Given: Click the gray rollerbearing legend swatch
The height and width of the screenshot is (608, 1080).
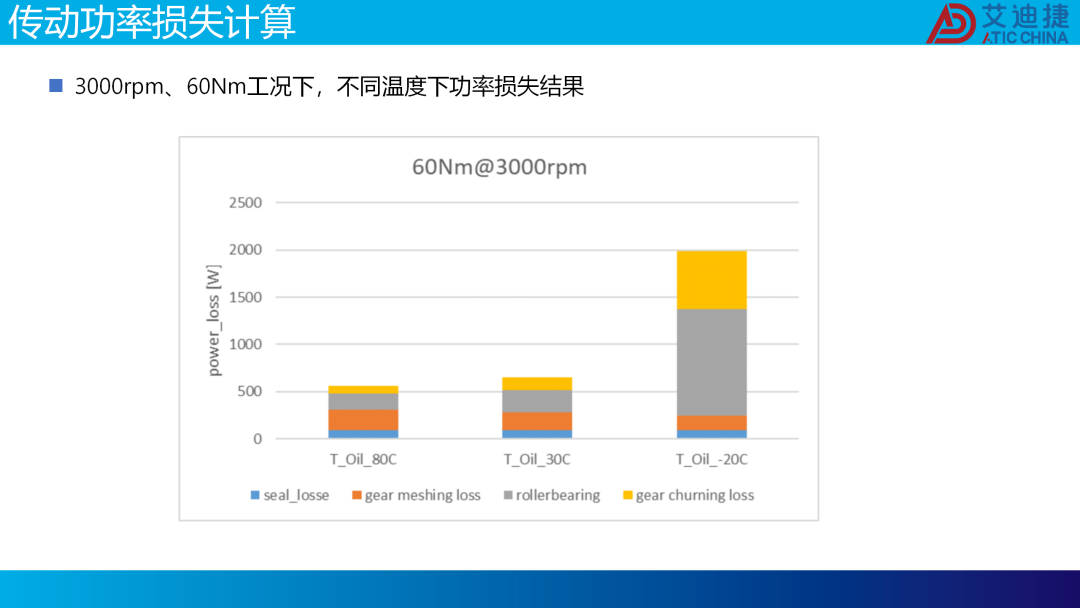Looking at the screenshot, I should tap(508, 495).
